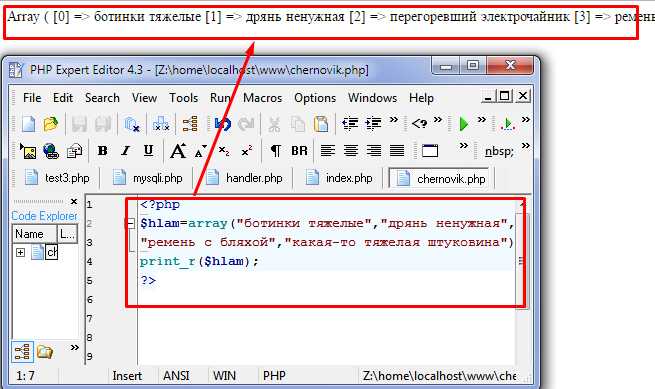Open the Help menu
The width and height of the screenshot is (655, 389).
point(421,98)
